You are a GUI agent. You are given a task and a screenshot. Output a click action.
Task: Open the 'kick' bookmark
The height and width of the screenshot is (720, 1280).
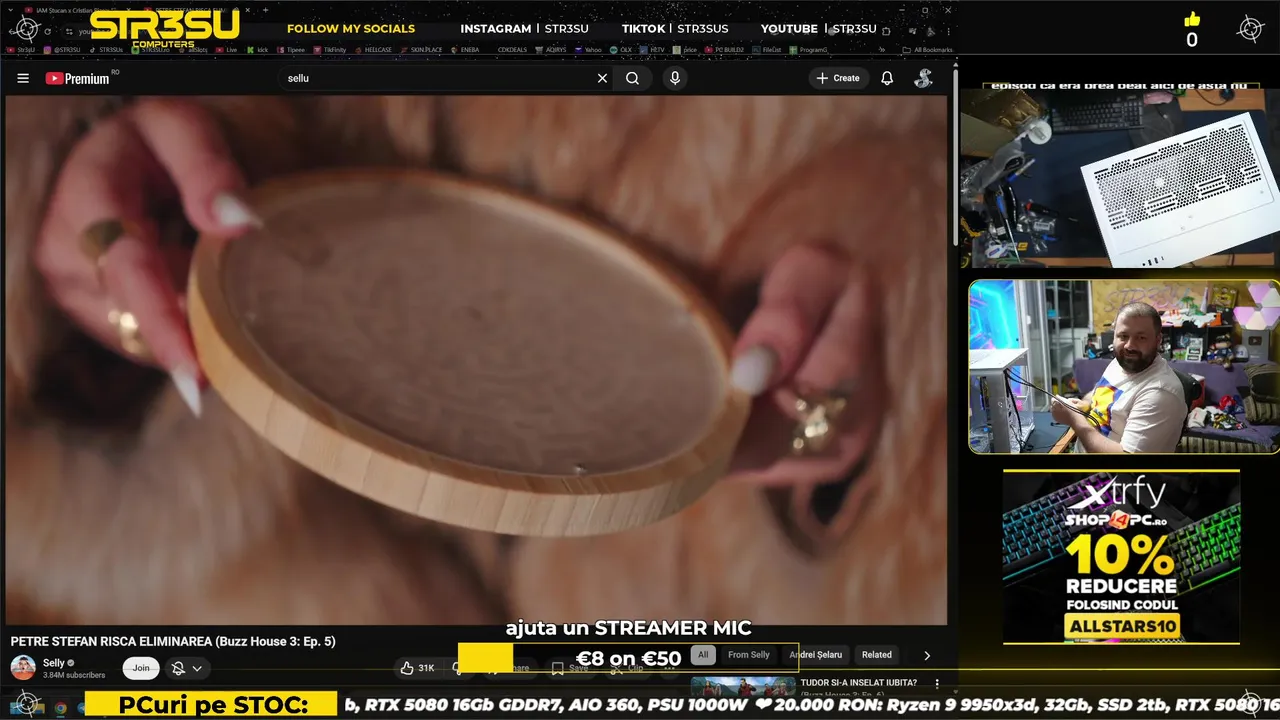click(x=257, y=49)
